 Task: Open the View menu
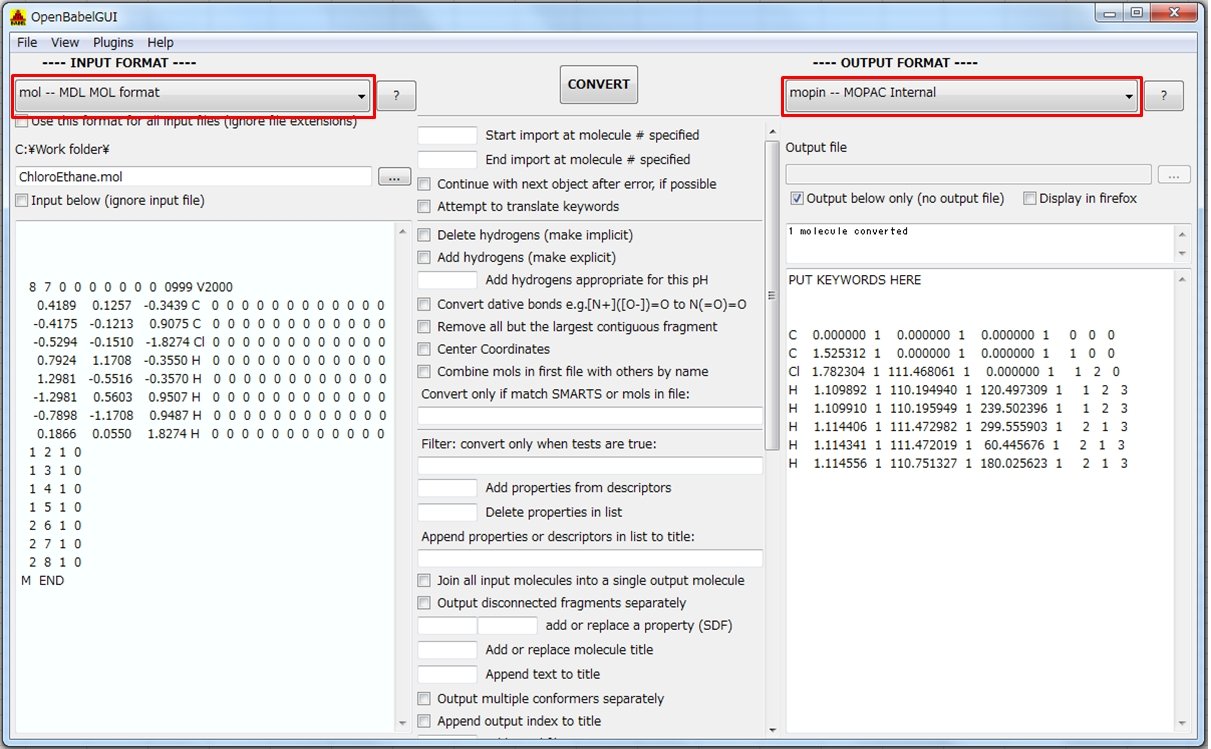pos(64,42)
